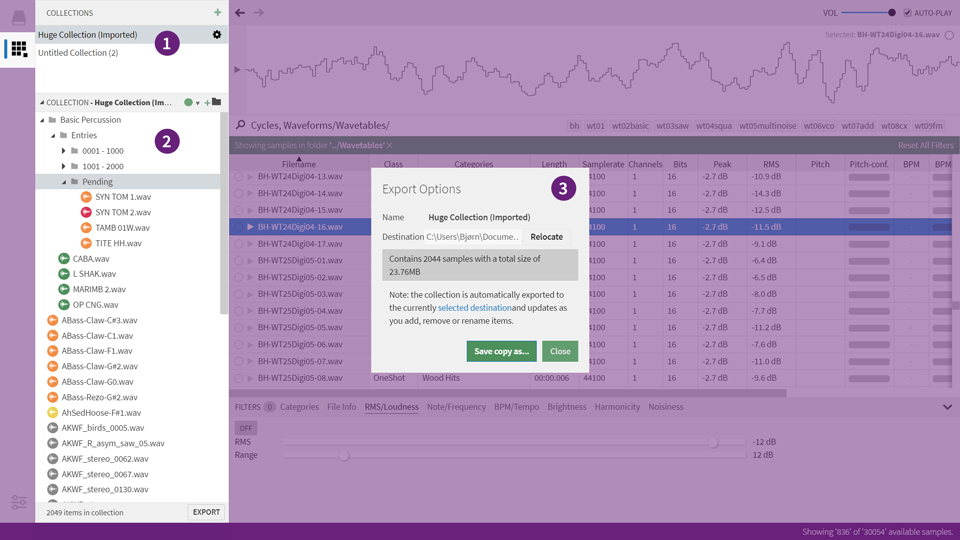Add a new collection with the plus icon
Viewport: 960px width, 540px height.
pyautogui.click(x=217, y=12)
